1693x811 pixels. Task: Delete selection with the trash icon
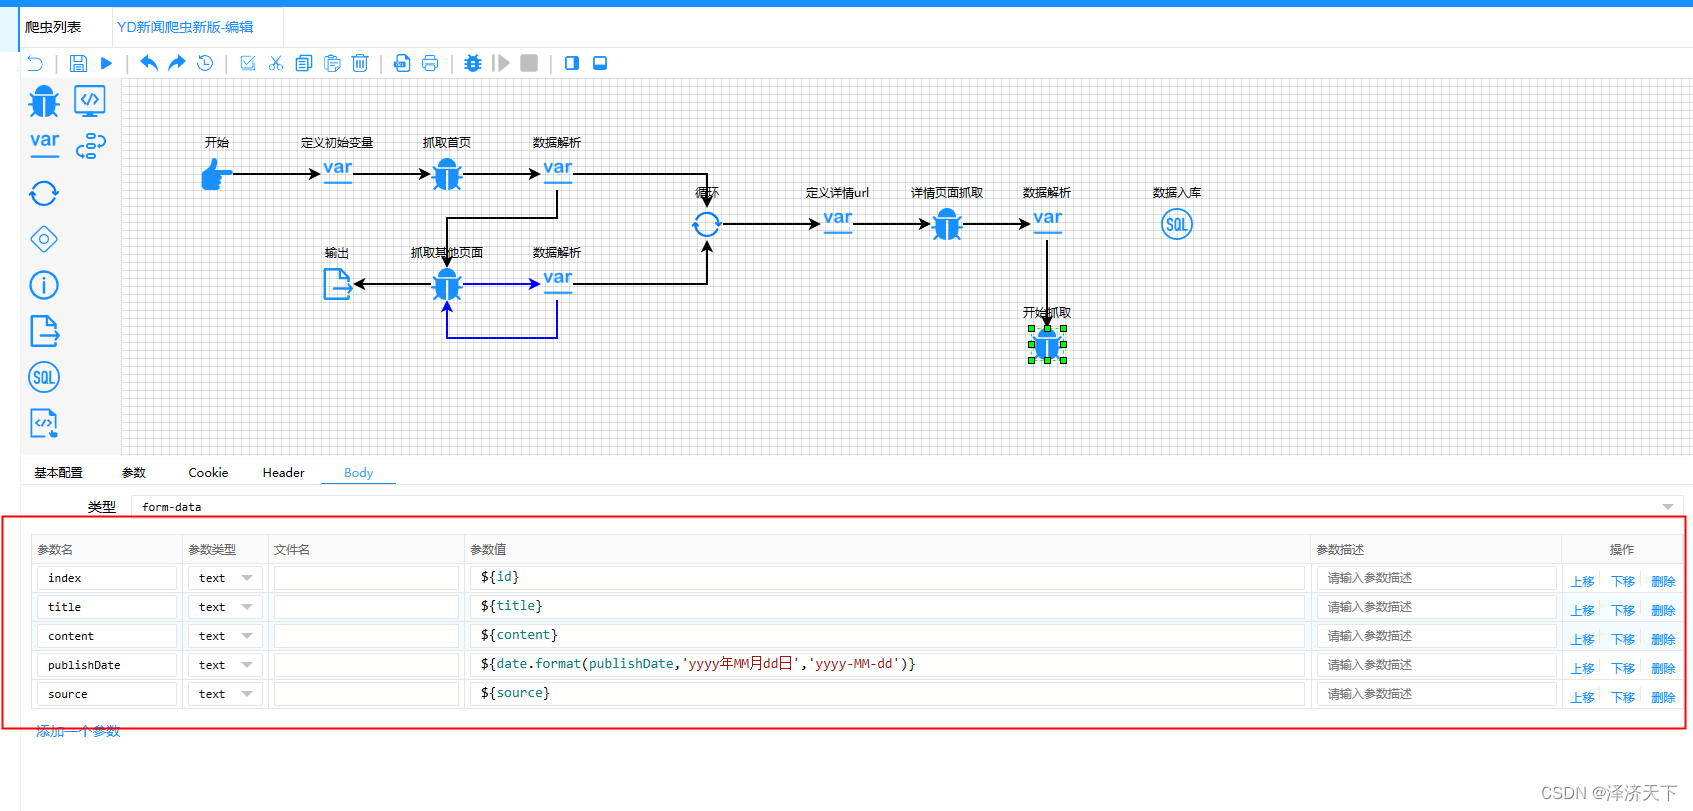[360, 63]
